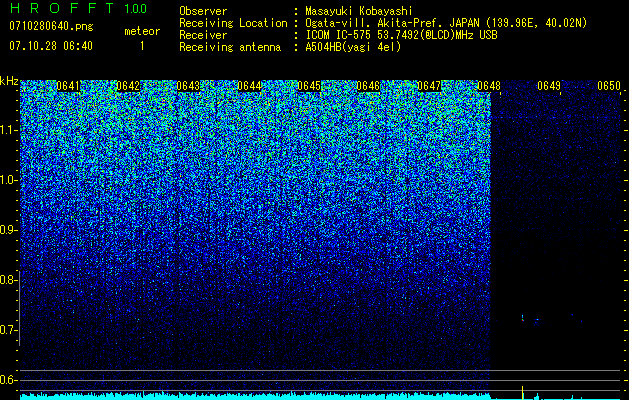Click location text Ogata-vill. Akita-Pref. JAPAN
The width and height of the screenshot is (629, 400).
(392, 23)
